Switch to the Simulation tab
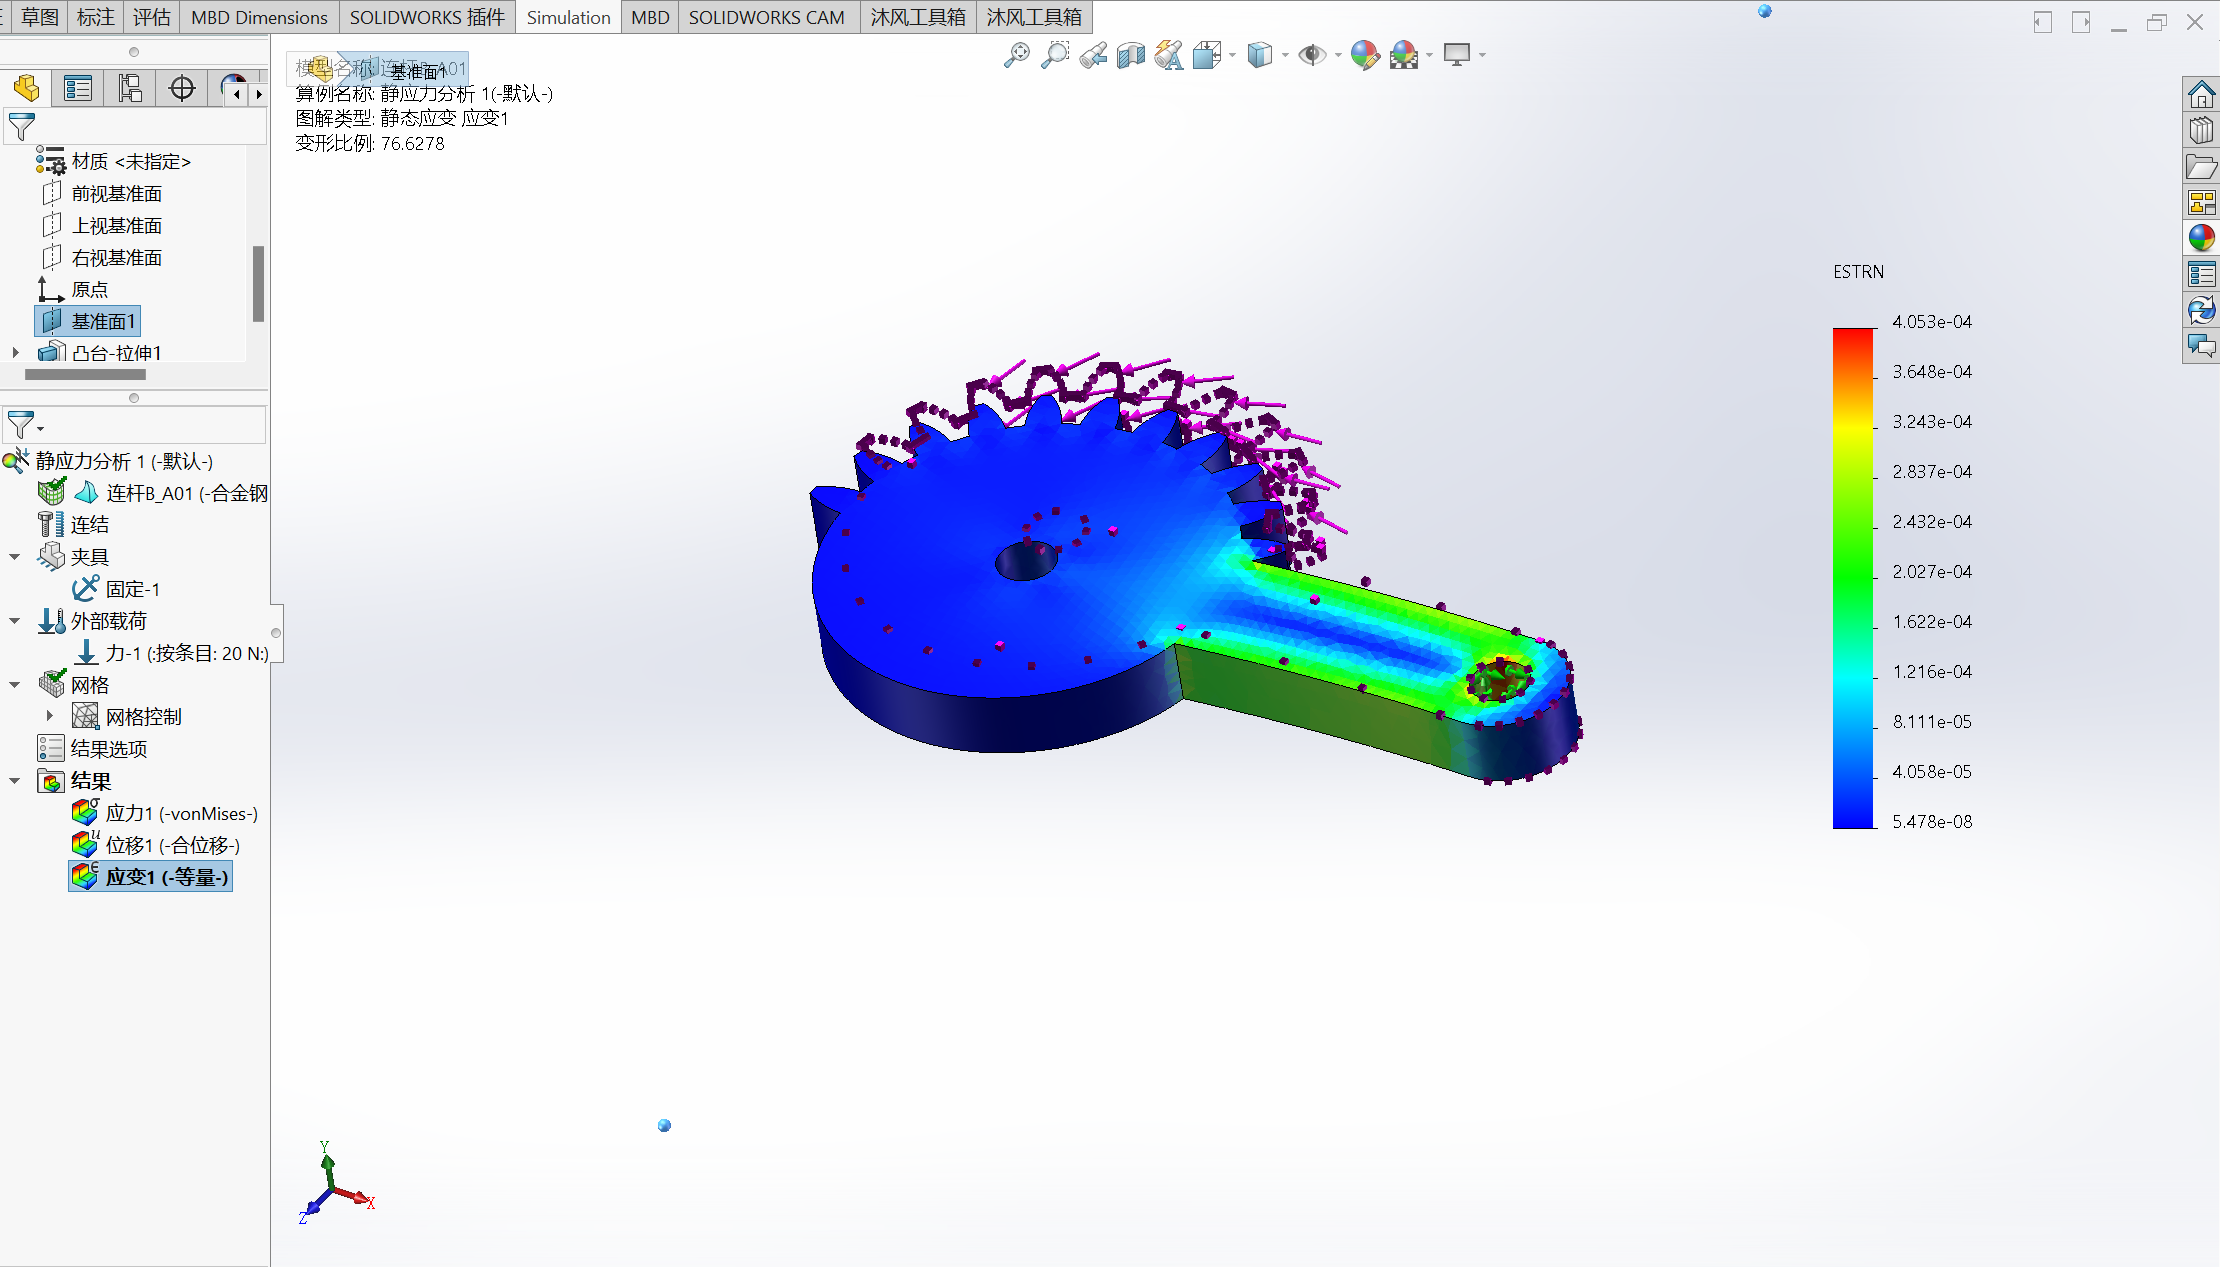 [x=568, y=17]
